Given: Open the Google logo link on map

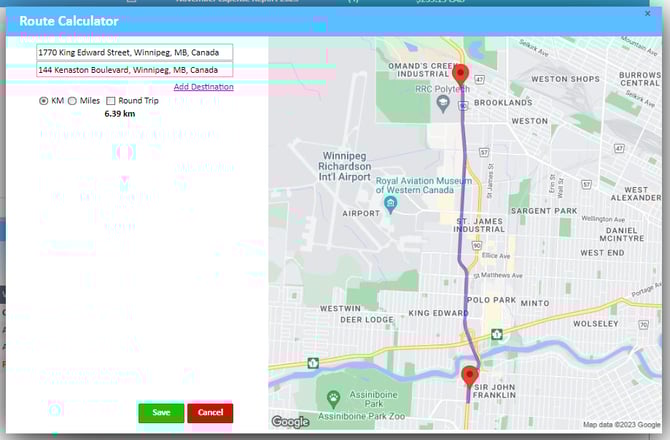Looking at the screenshot, I should click(291, 422).
